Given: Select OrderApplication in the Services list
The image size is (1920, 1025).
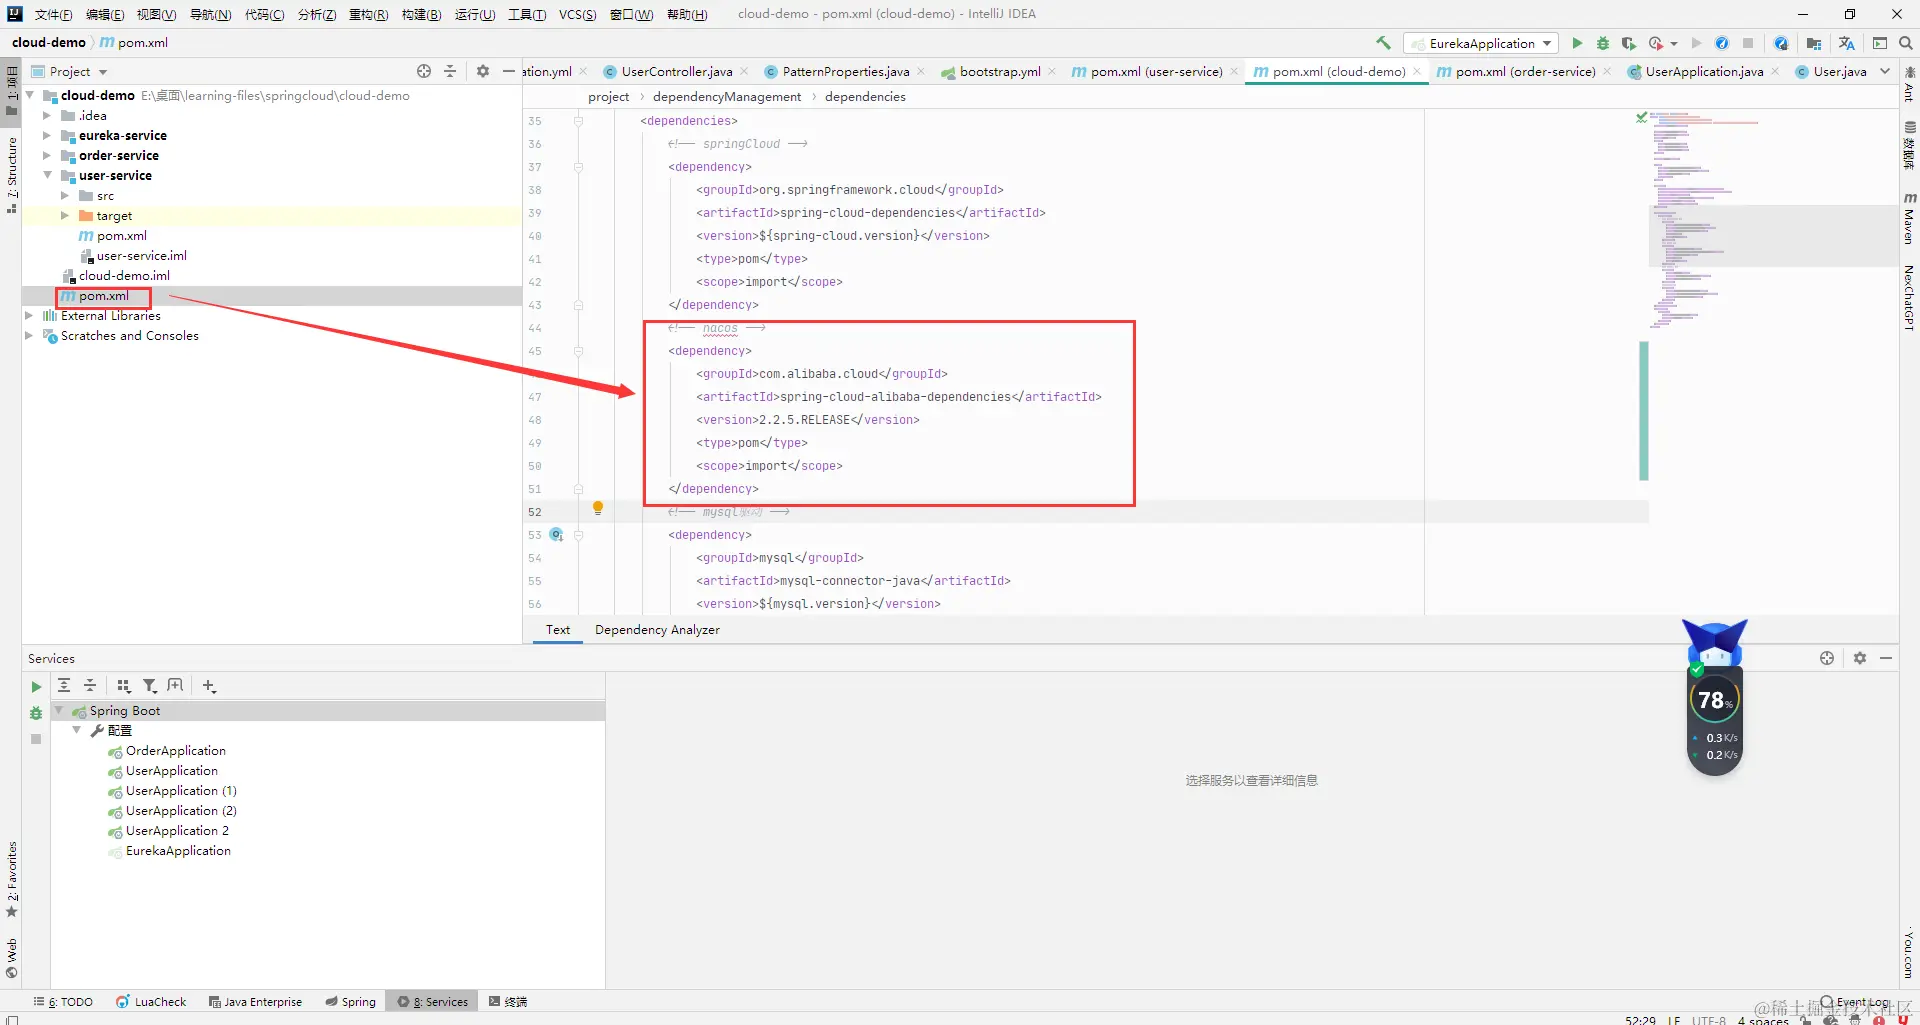Looking at the screenshot, I should pyautogui.click(x=175, y=751).
